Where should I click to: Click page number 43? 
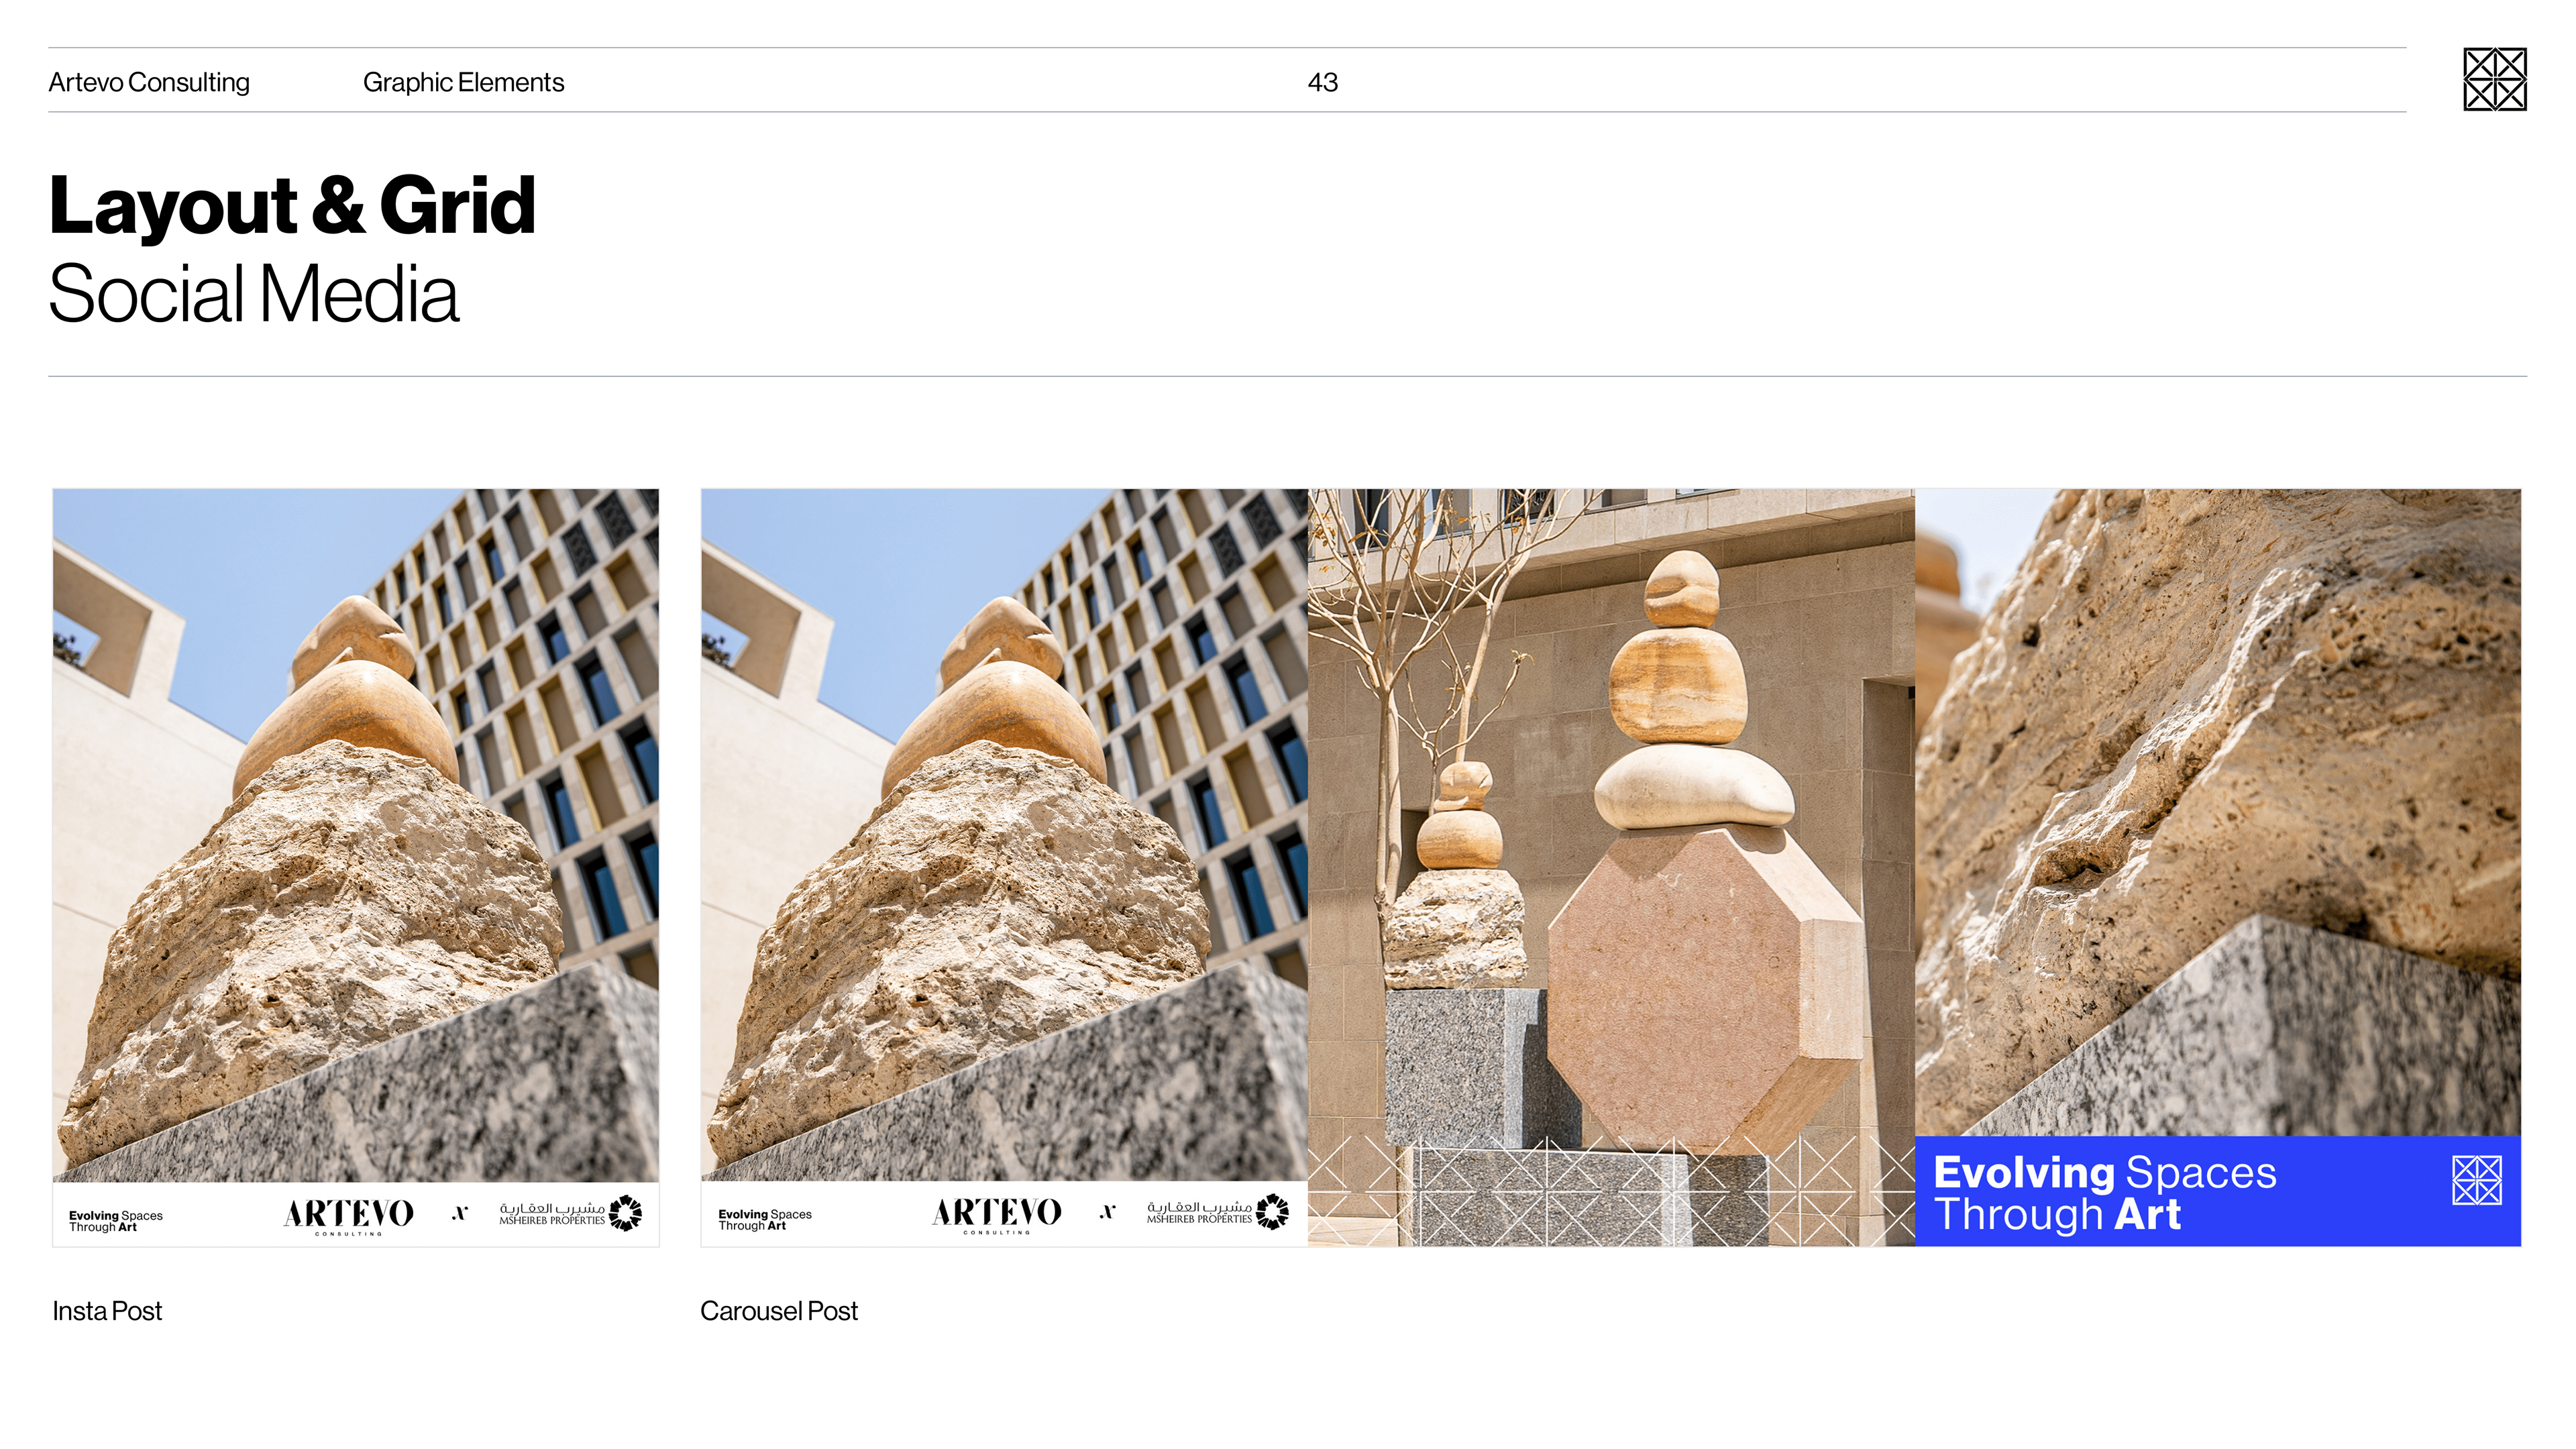[x=1322, y=82]
